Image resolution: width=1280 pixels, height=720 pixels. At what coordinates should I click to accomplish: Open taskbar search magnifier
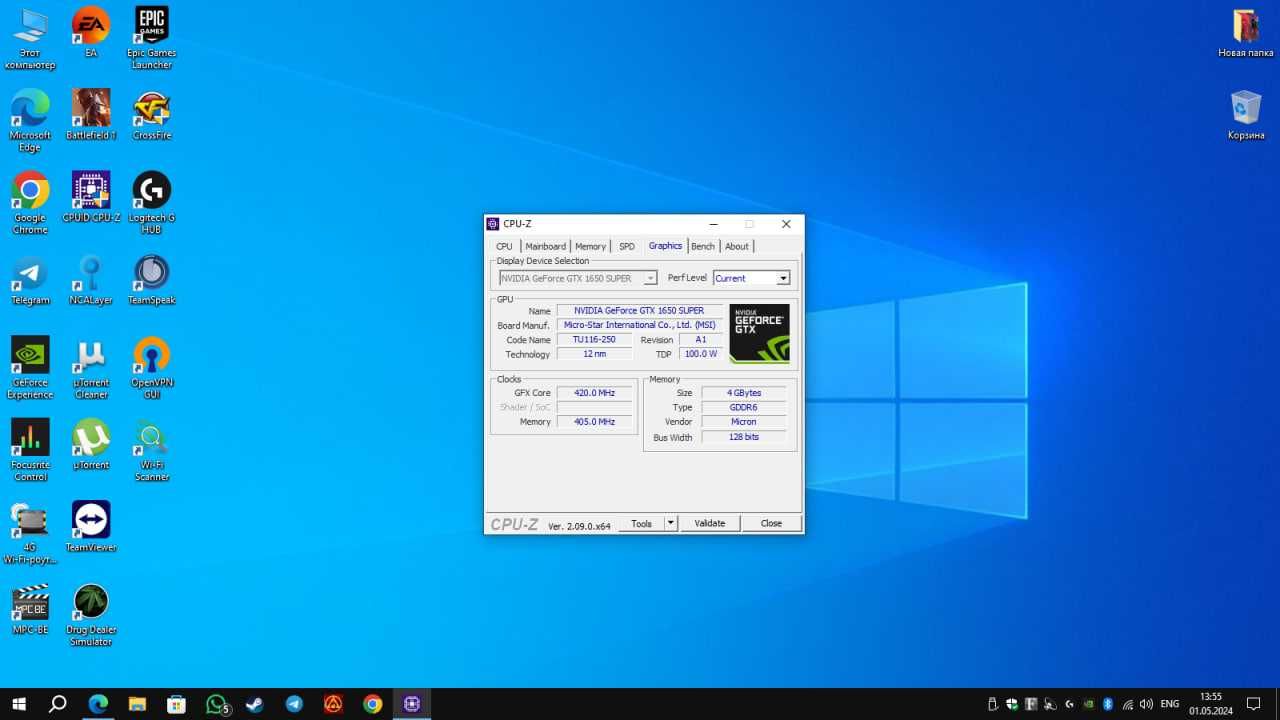tap(58, 704)
